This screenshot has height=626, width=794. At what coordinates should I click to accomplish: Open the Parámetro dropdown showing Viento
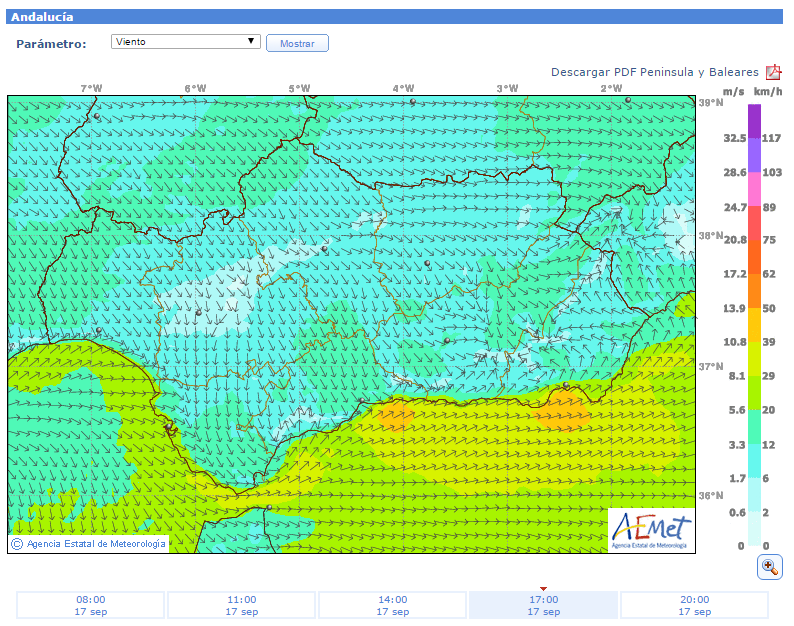pos(186,42)
